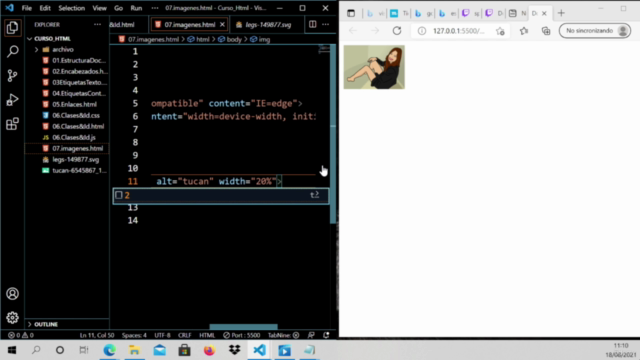This screenshot has height=360, width=640.
Task: Open Source Control view
Action: tap(12, 76)
